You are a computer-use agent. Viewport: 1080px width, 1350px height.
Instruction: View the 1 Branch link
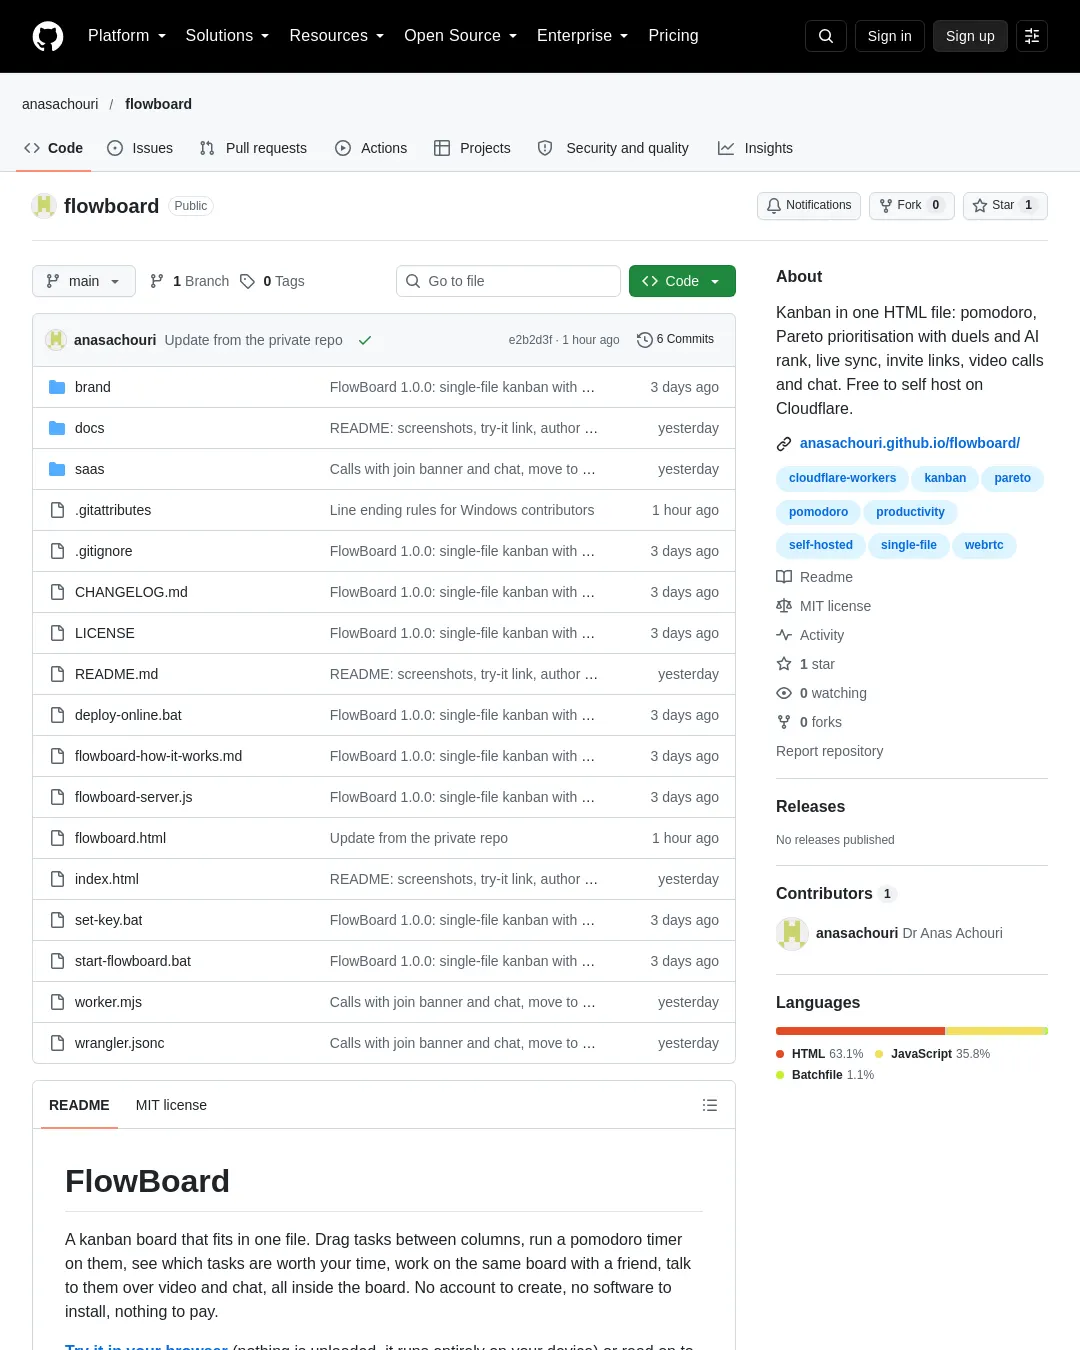[189, 281]
